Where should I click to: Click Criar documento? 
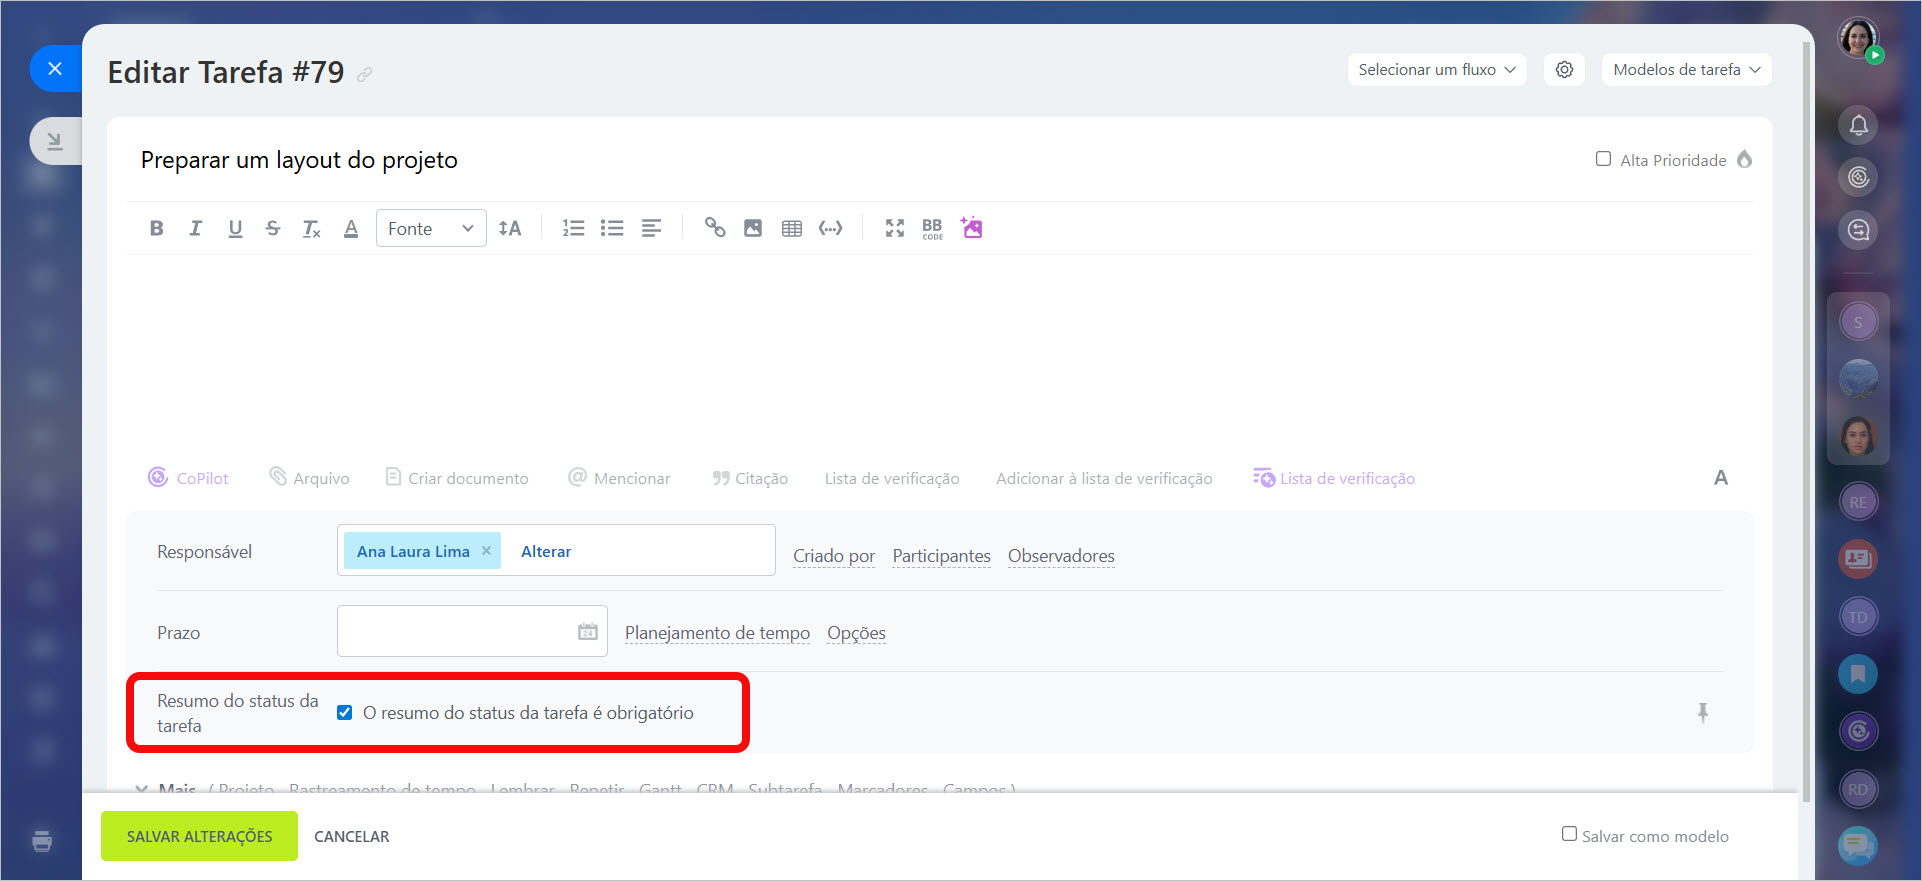[x=457, y=478]
